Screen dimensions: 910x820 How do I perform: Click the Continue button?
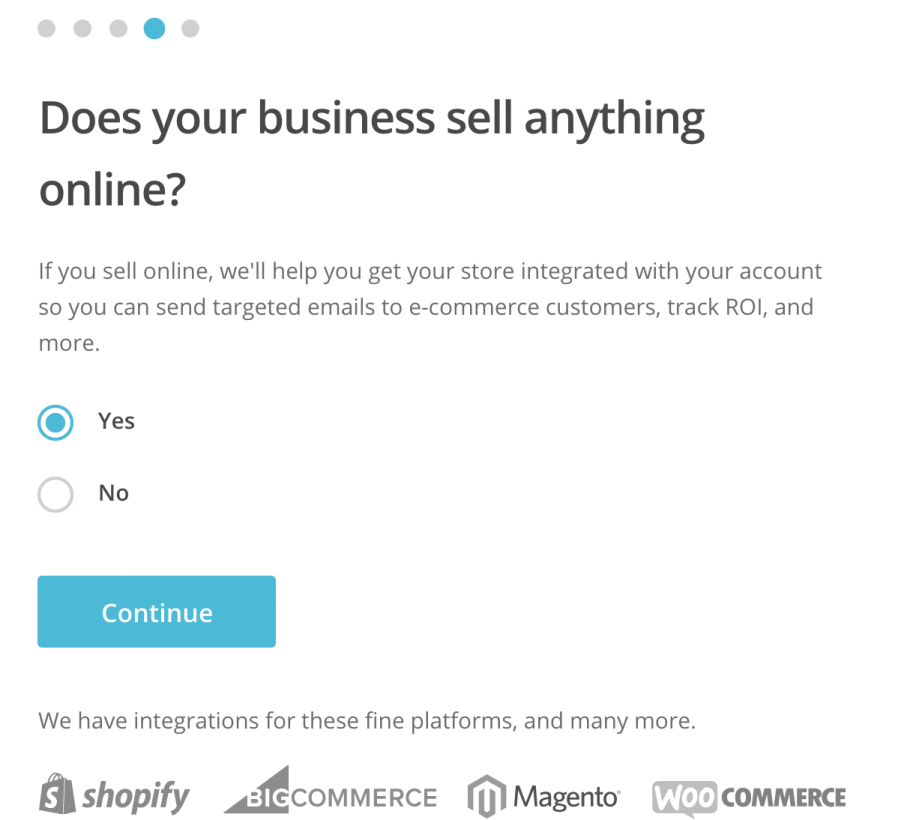click(x=156, y=611)
